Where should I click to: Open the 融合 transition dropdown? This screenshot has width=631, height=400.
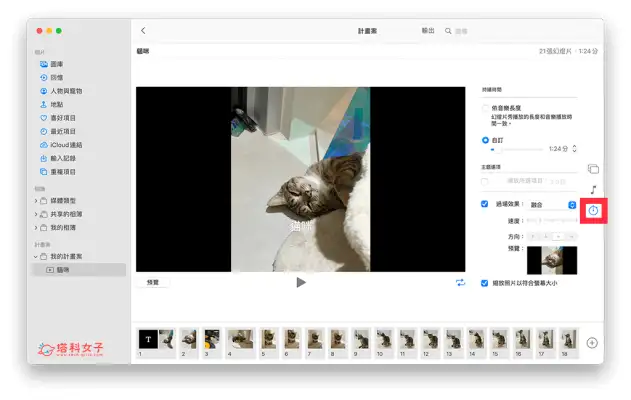coord(572,204)
